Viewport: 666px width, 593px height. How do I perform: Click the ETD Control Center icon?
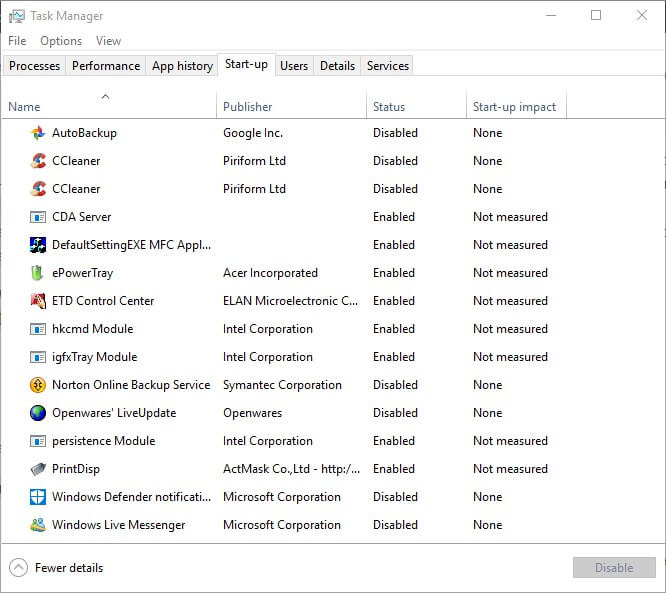click(x=38, y=301)
